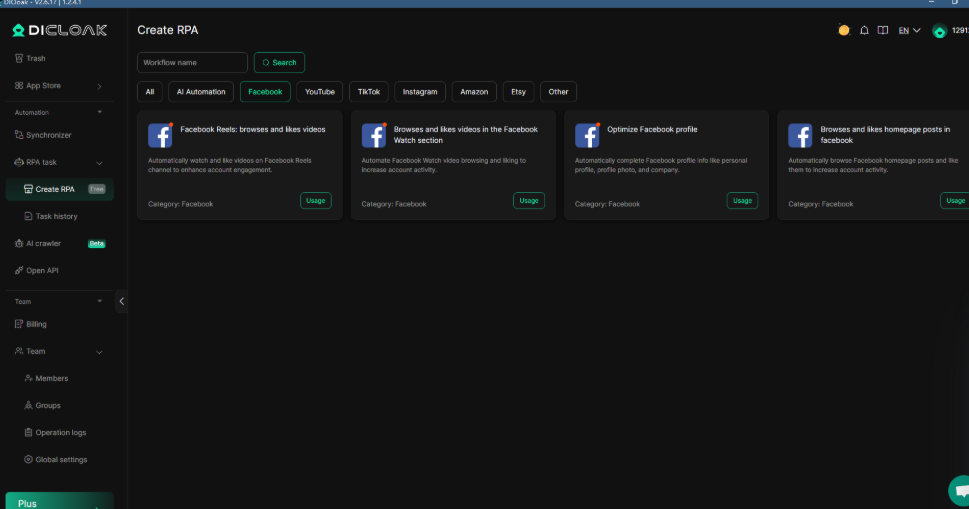Collapse the Team submenu chevron
Viewport: 969px width, 509px height.
(x=99, y=352)
